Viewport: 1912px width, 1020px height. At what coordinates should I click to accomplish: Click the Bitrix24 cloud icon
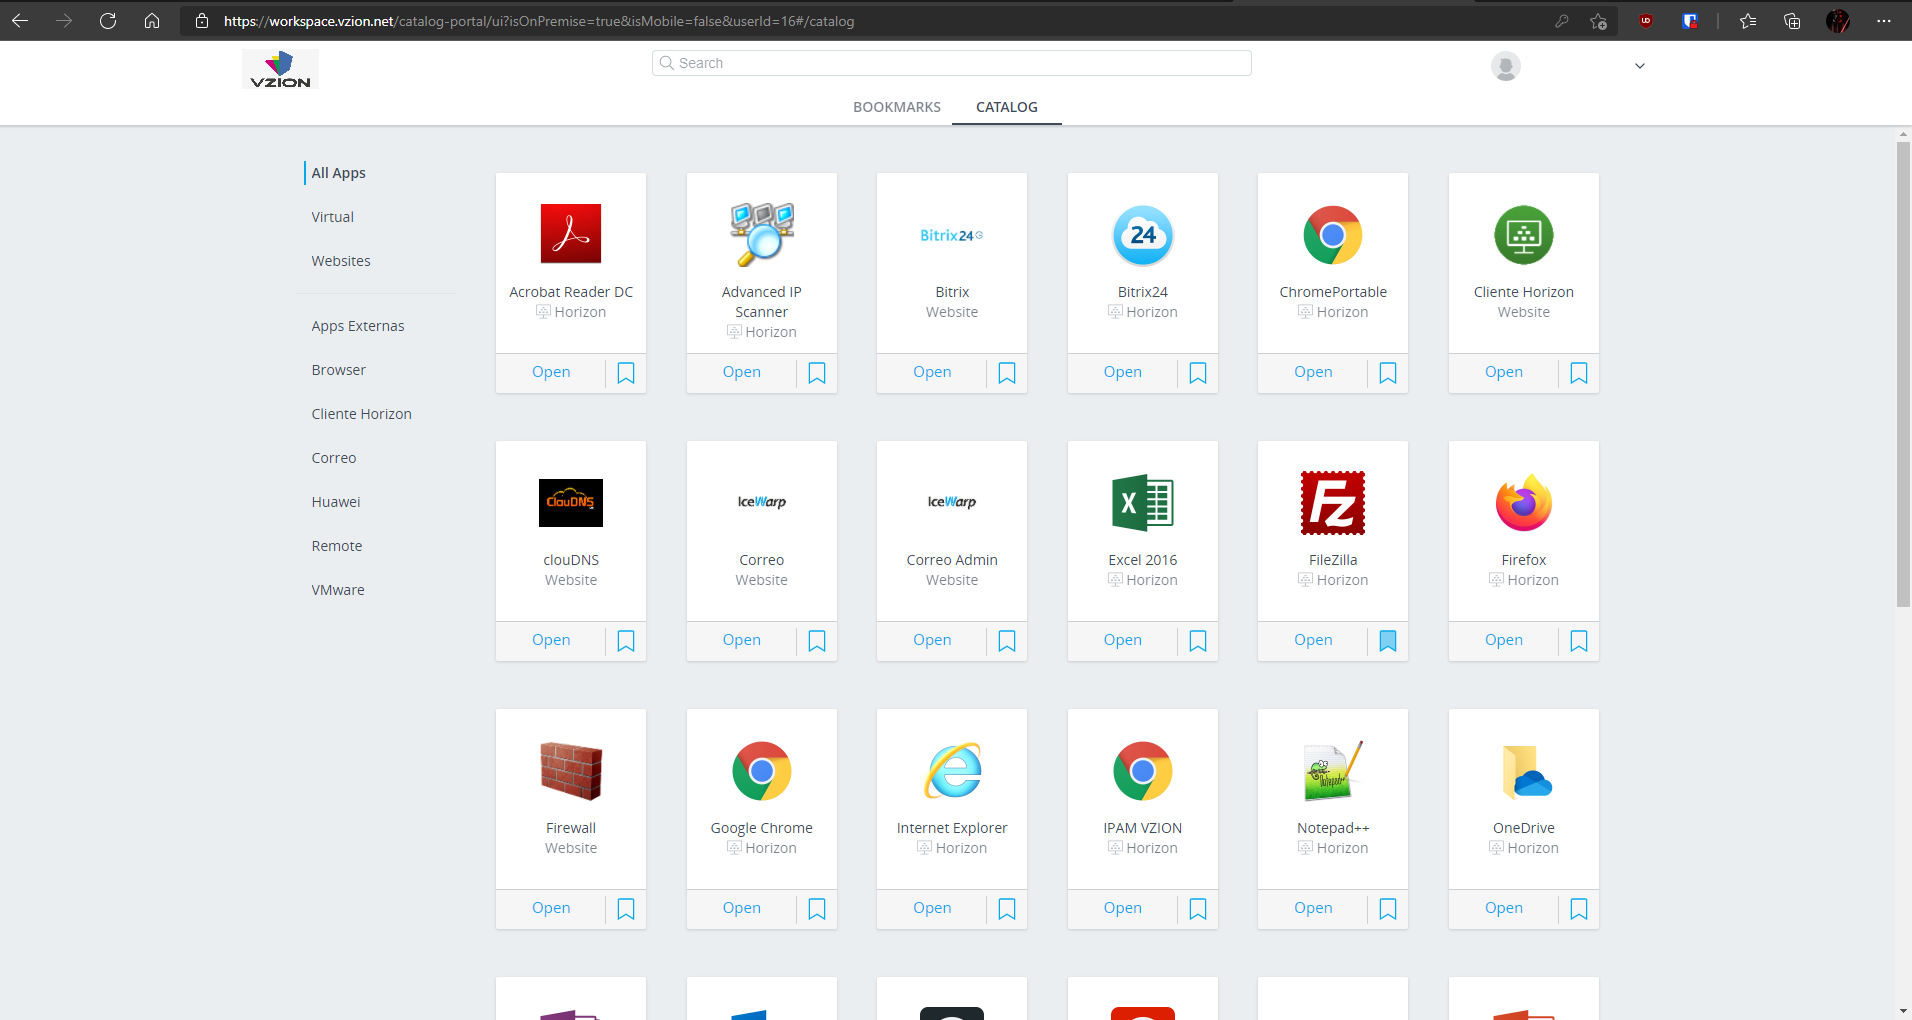(x=1143, y=235)
